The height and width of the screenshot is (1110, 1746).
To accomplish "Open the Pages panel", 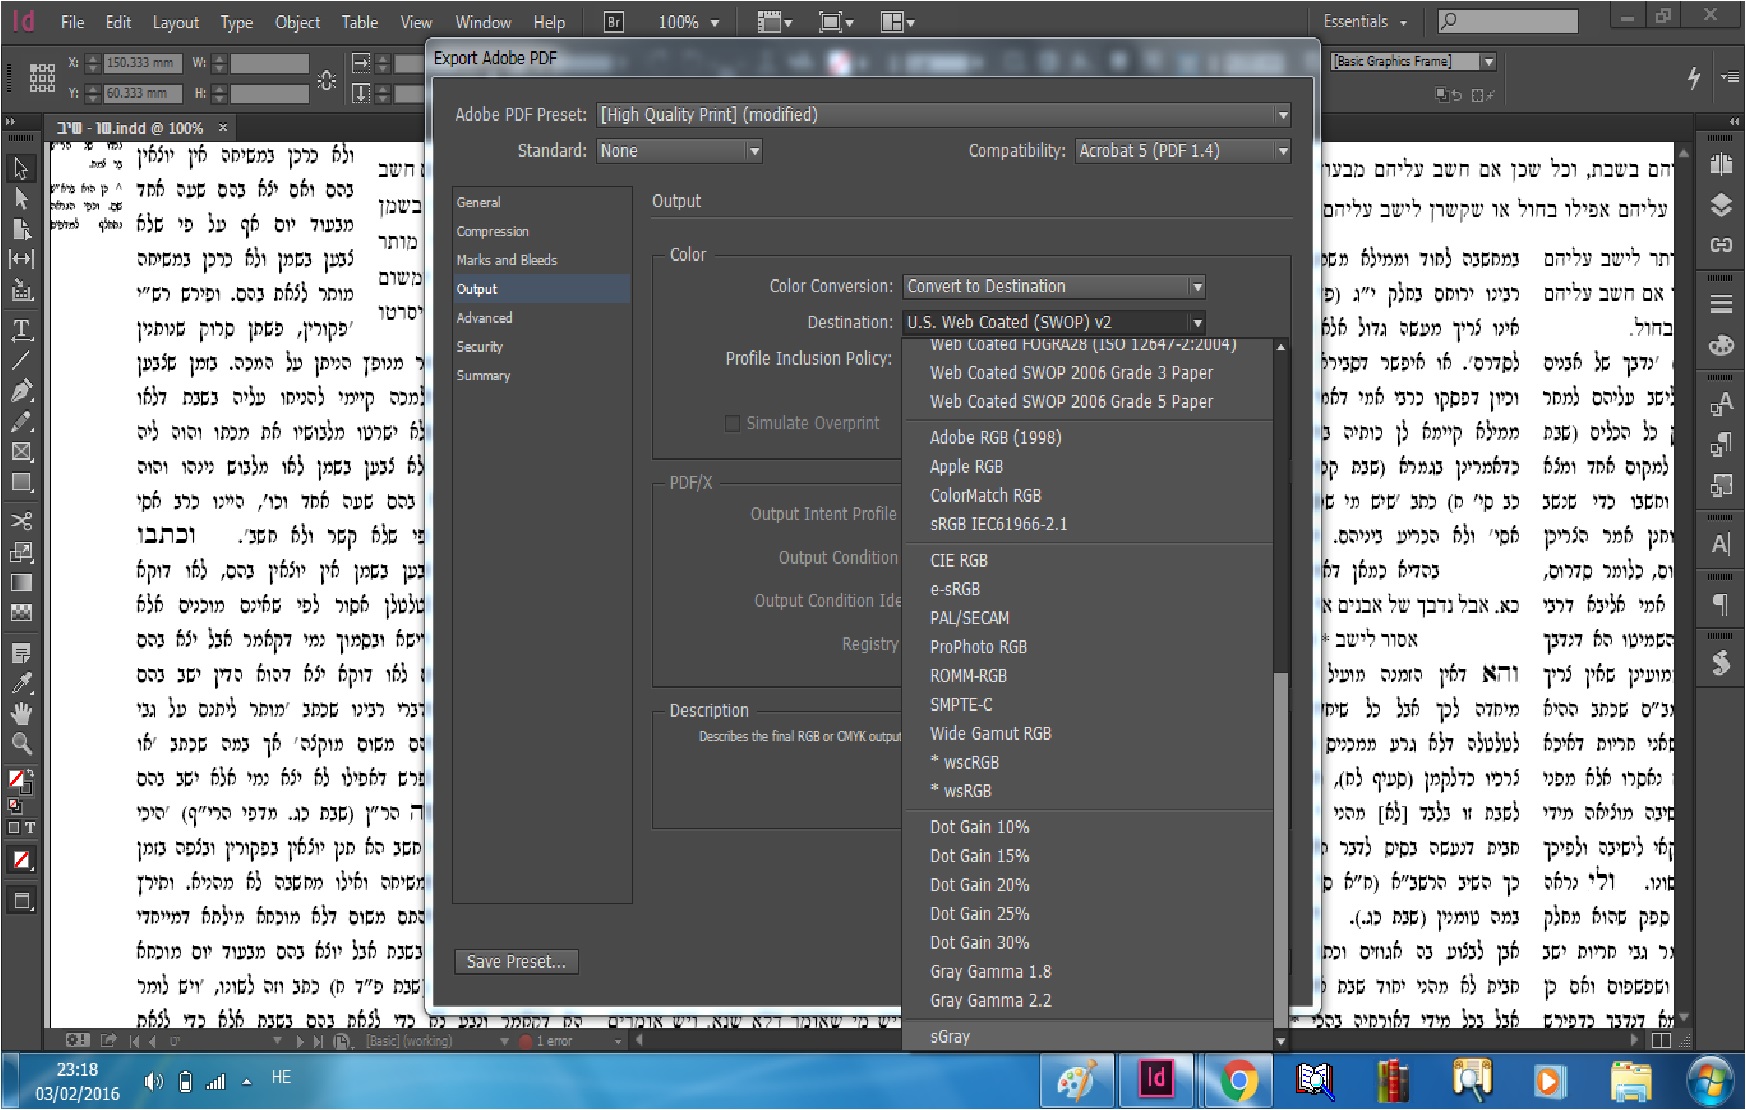I will click(1721, 165).
